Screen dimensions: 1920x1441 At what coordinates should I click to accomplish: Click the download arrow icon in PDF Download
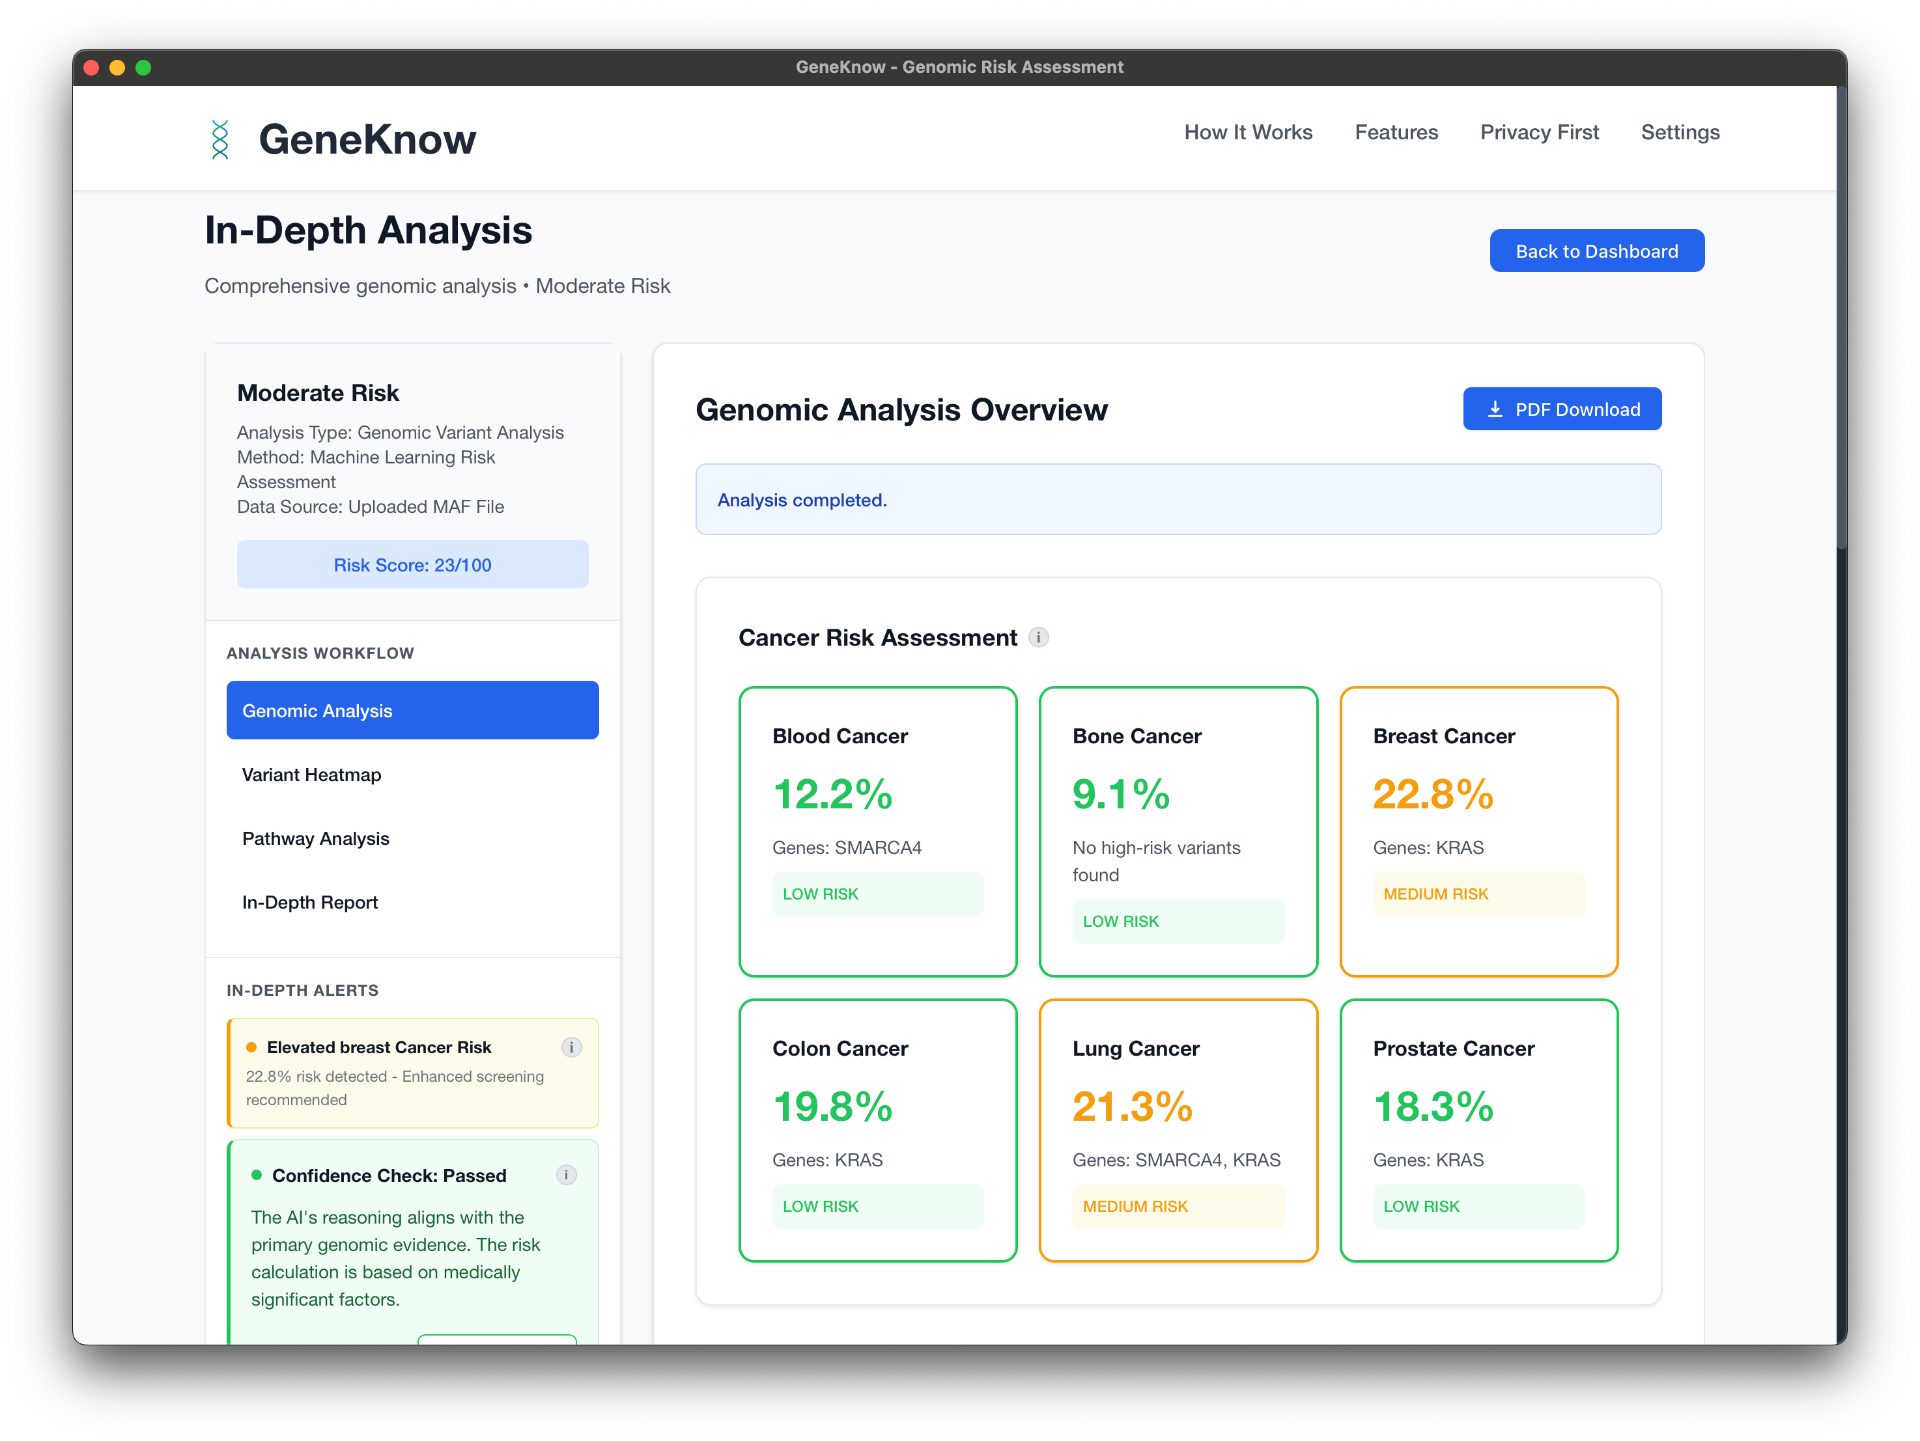(x=1495, y=409)
